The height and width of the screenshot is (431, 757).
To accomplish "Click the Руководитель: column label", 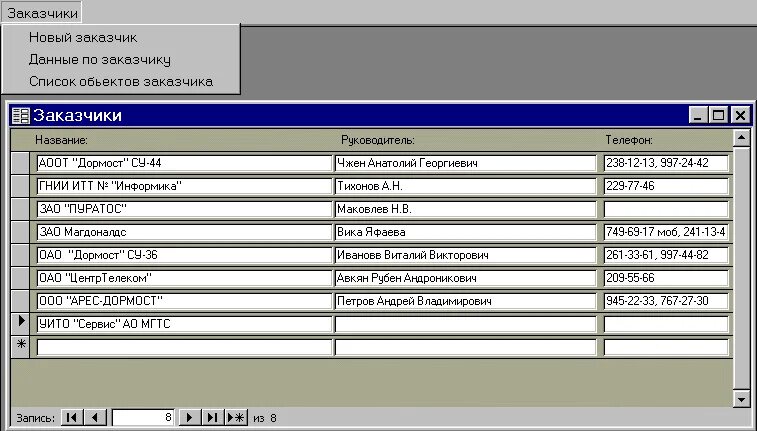I will pyautogui.click(x=378, y=140).
